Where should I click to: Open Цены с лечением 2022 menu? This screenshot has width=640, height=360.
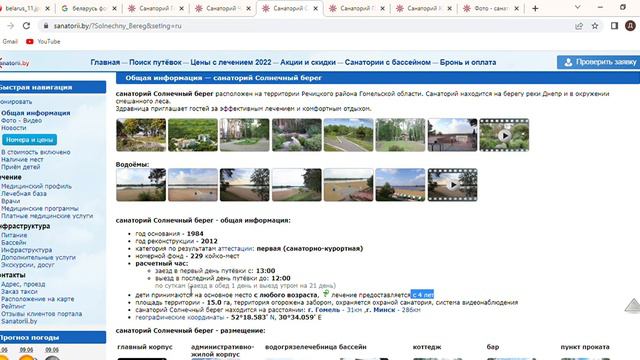pyautogui.click(x=231, y=62)
